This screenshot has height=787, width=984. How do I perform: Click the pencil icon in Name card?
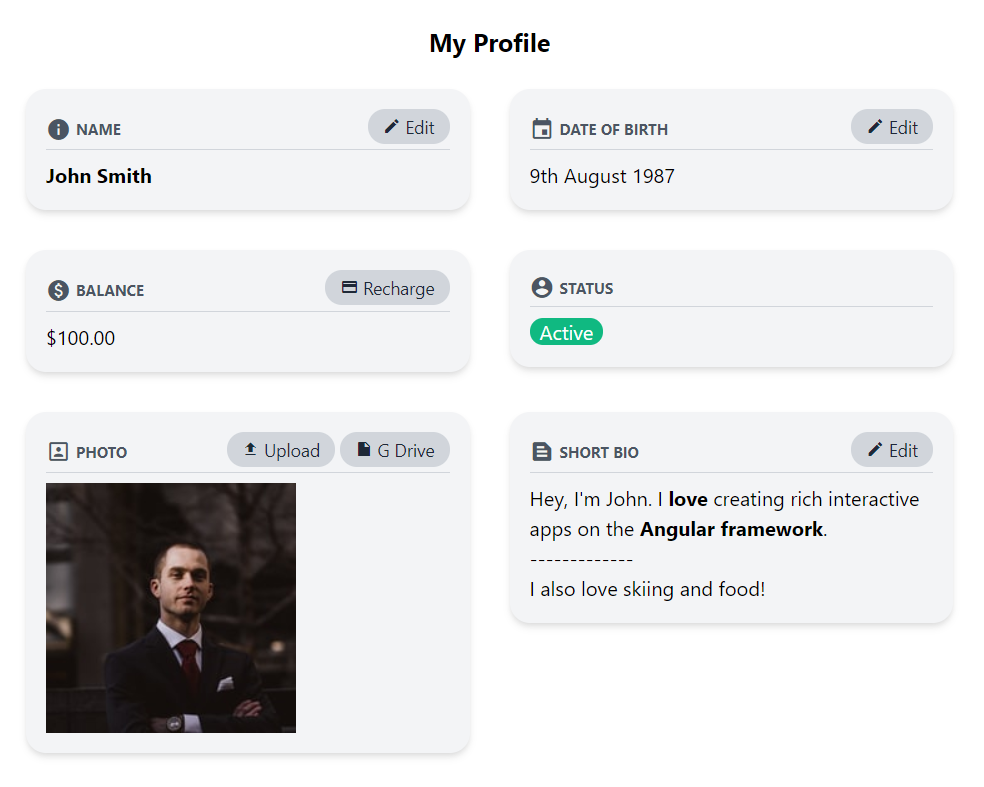[x=392, y=127]
